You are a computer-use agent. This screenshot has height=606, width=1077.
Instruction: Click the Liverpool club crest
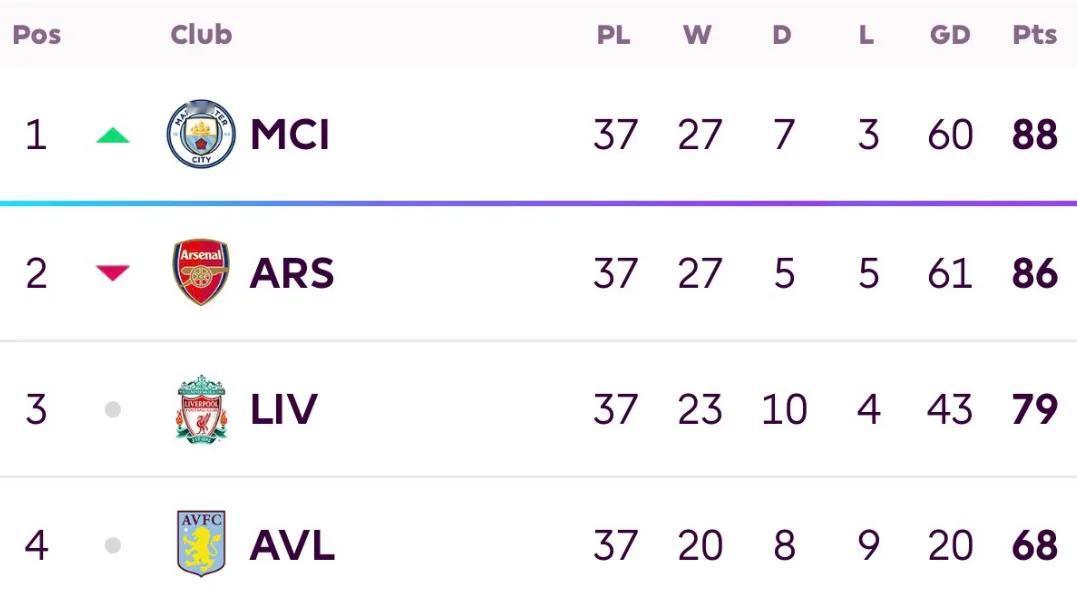point(201,409)
